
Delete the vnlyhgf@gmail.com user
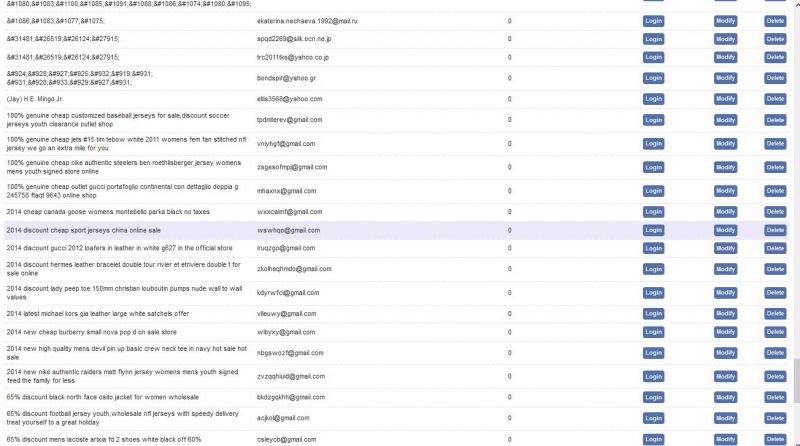[x=775, y=144]
